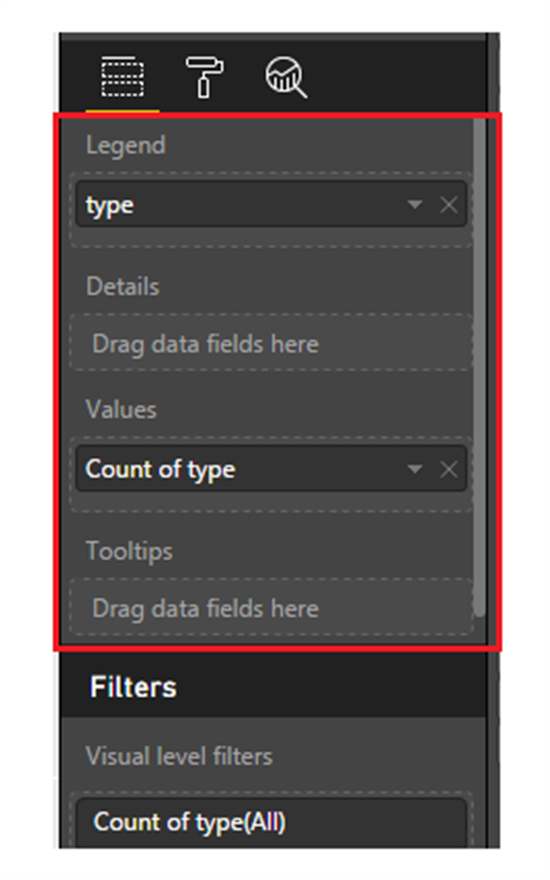Open the Fields pane icon
This screenshot has width=550, height=880.
(x=122, y=76)
